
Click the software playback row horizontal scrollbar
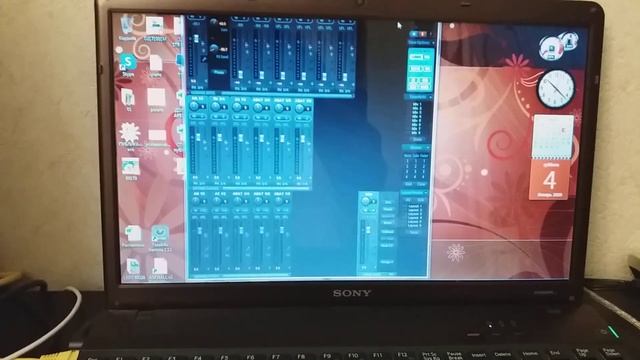[250, 188]
